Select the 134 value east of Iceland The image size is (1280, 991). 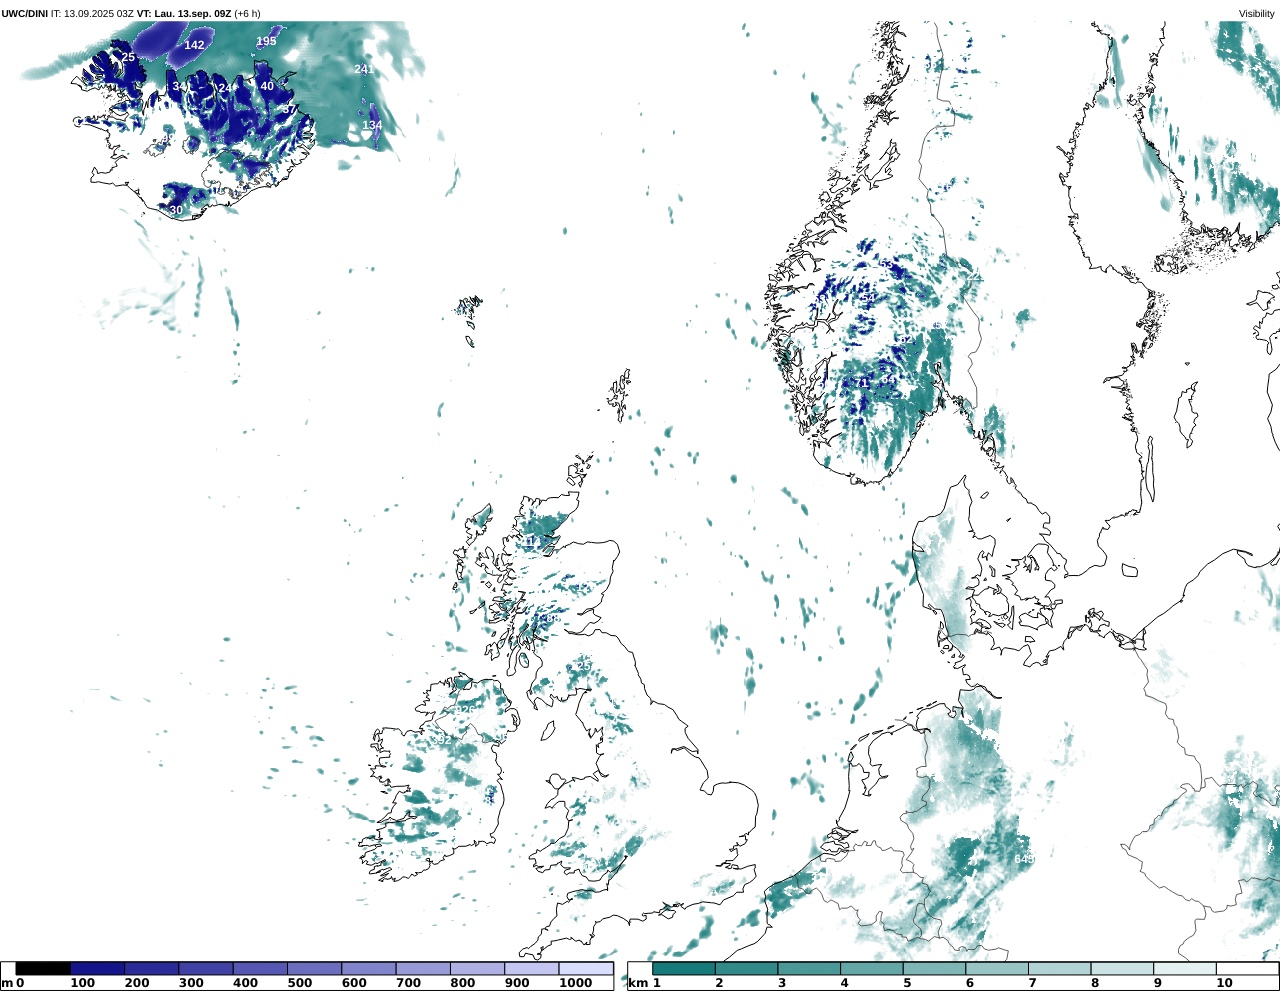tap(372, 125)
